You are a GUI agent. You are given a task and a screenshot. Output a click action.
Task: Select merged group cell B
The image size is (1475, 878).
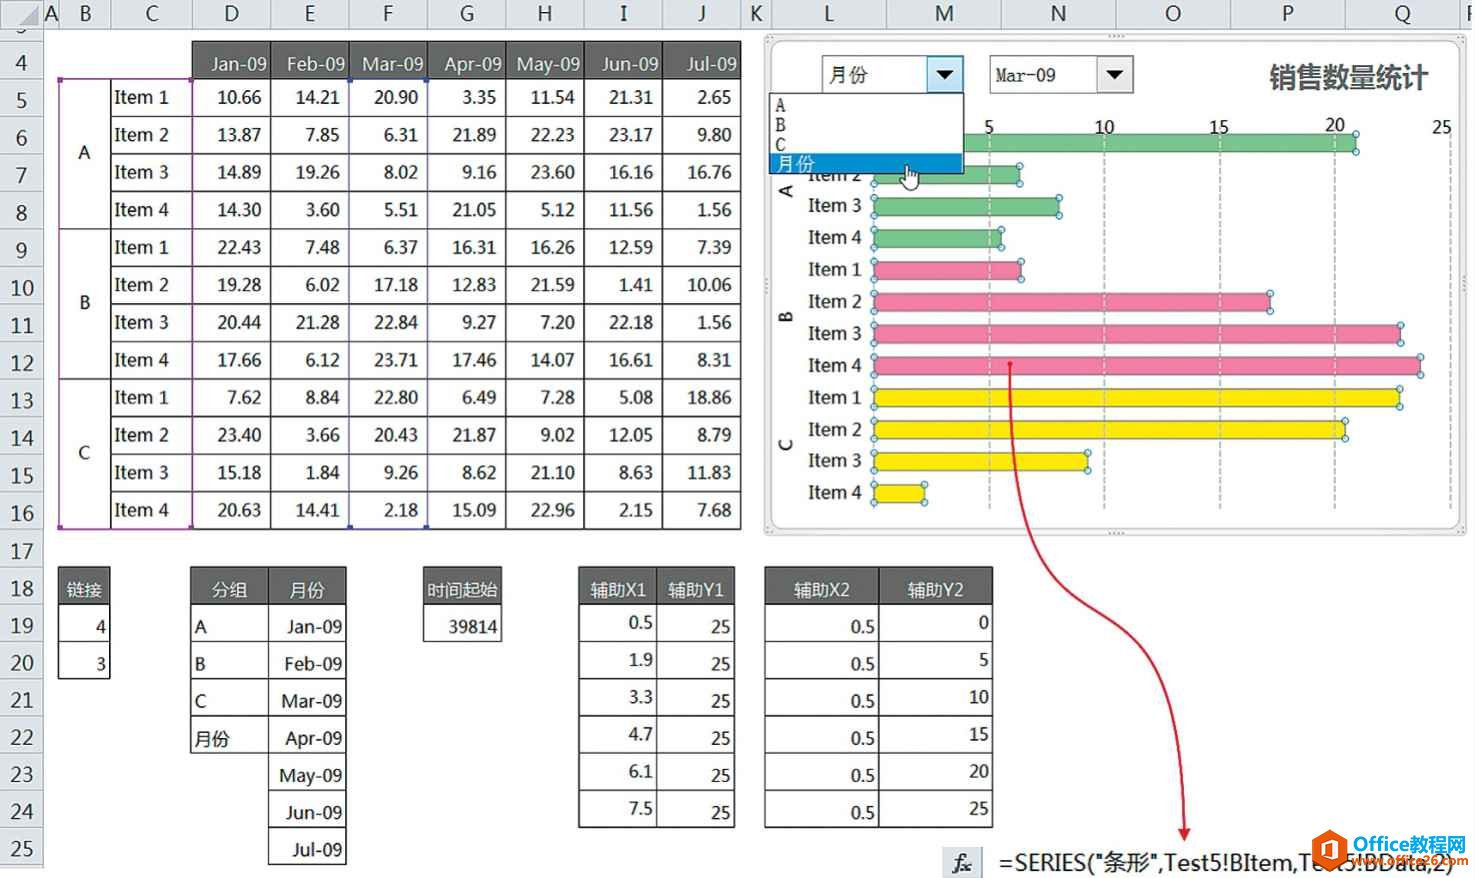pyautogui.click(x=85, y=303)
